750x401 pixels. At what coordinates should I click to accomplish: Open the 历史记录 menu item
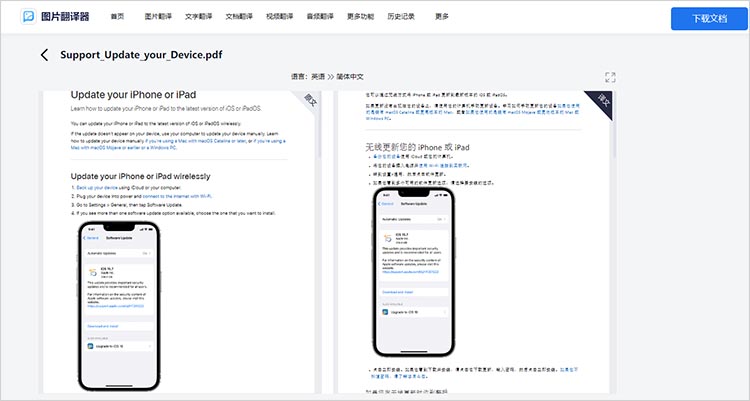401,16
